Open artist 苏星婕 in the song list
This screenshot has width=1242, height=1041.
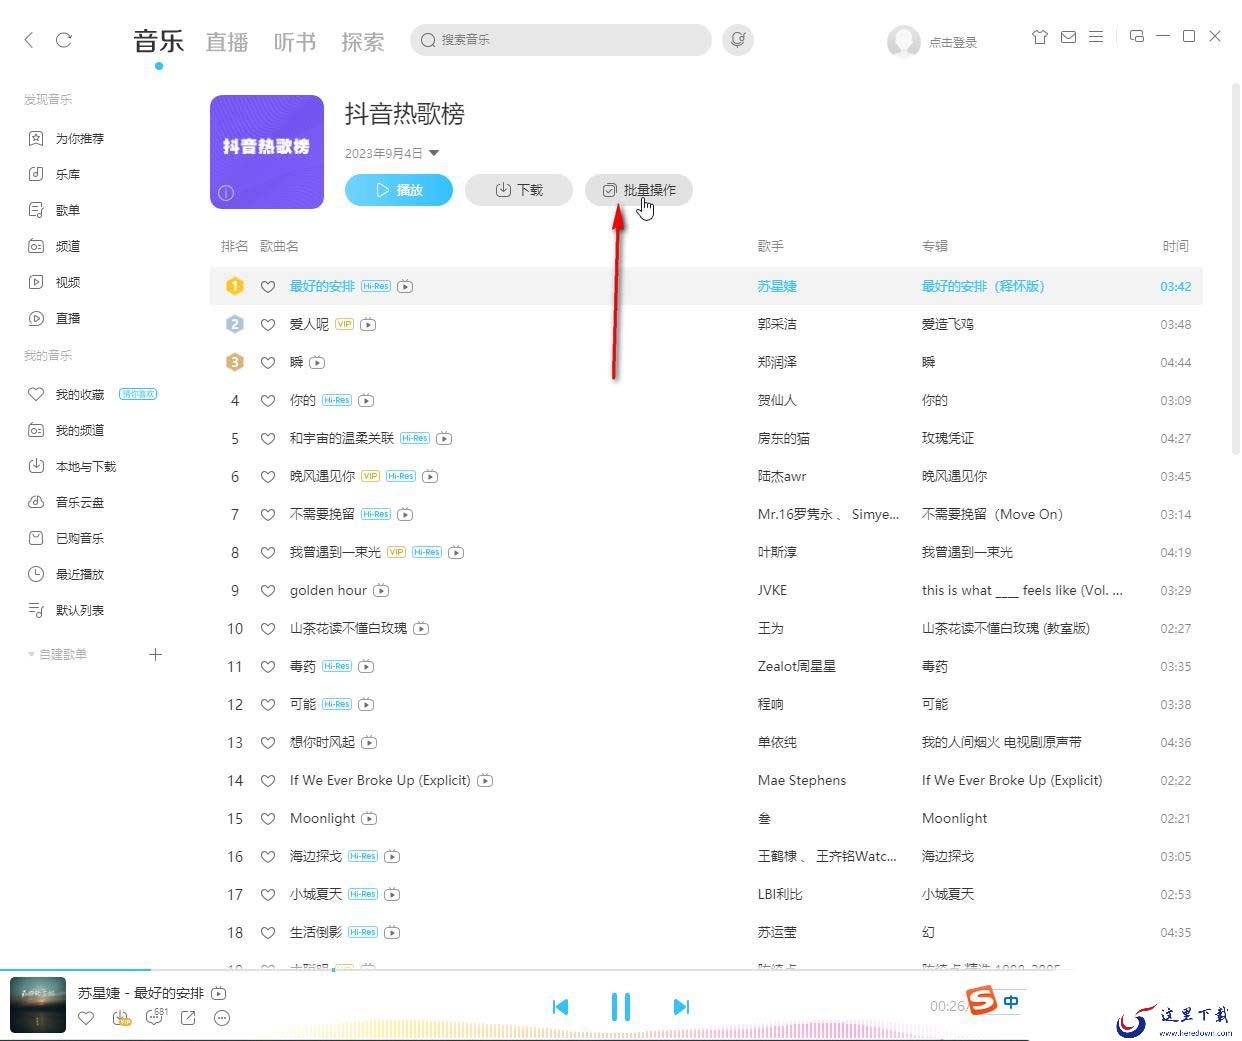[777, 286]
